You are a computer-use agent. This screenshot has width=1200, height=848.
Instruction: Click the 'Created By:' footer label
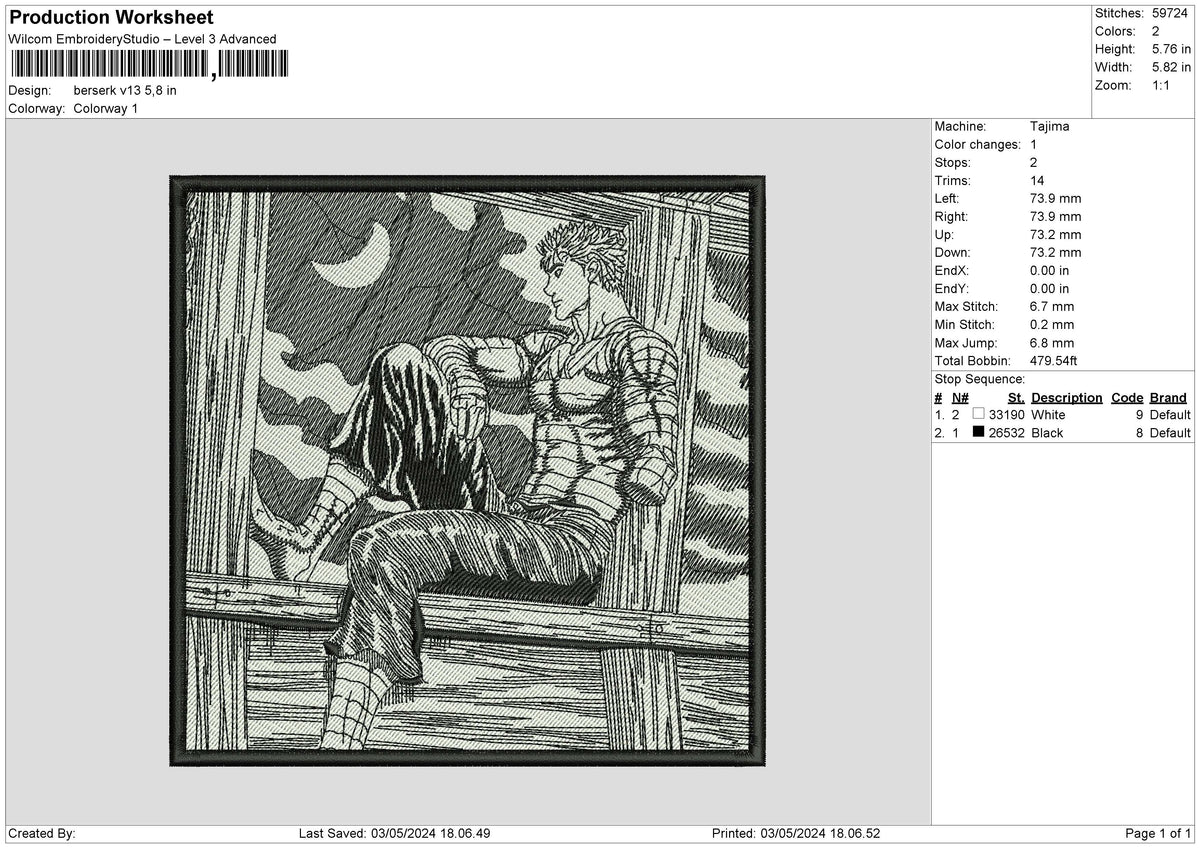point(42,833)
